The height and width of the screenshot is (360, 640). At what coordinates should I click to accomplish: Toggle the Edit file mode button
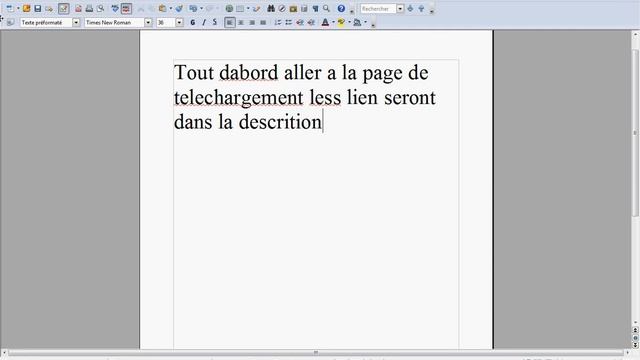(x=64, y=9)
